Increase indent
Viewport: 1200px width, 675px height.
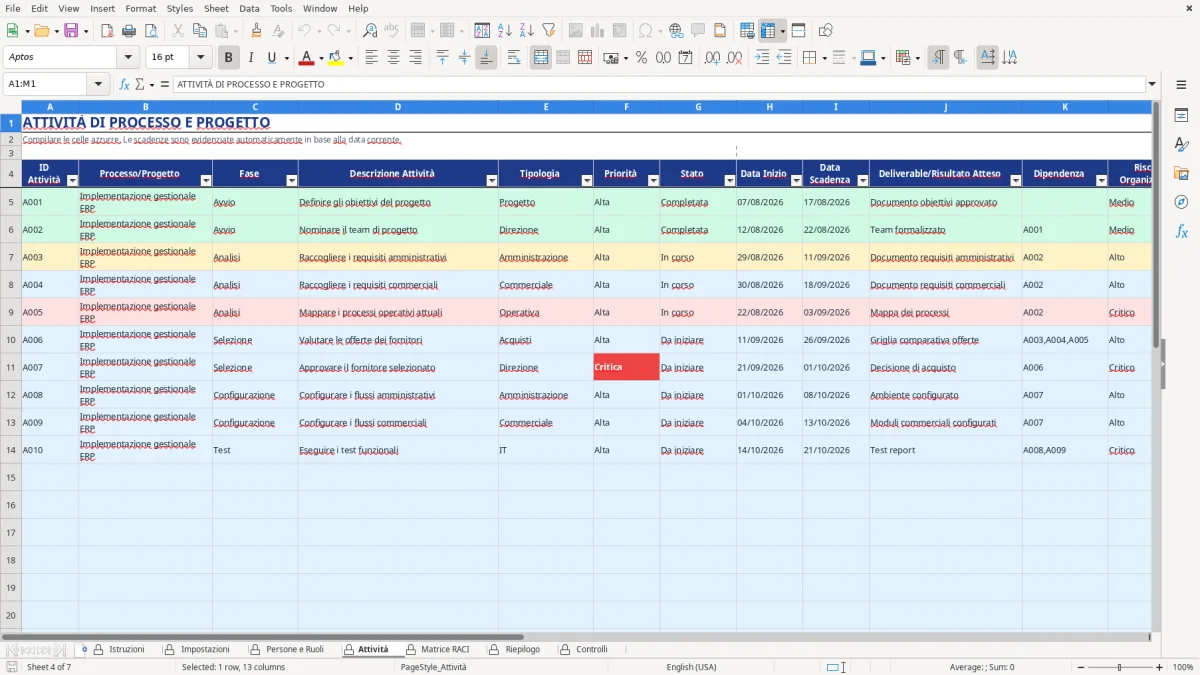click(762, 58)
